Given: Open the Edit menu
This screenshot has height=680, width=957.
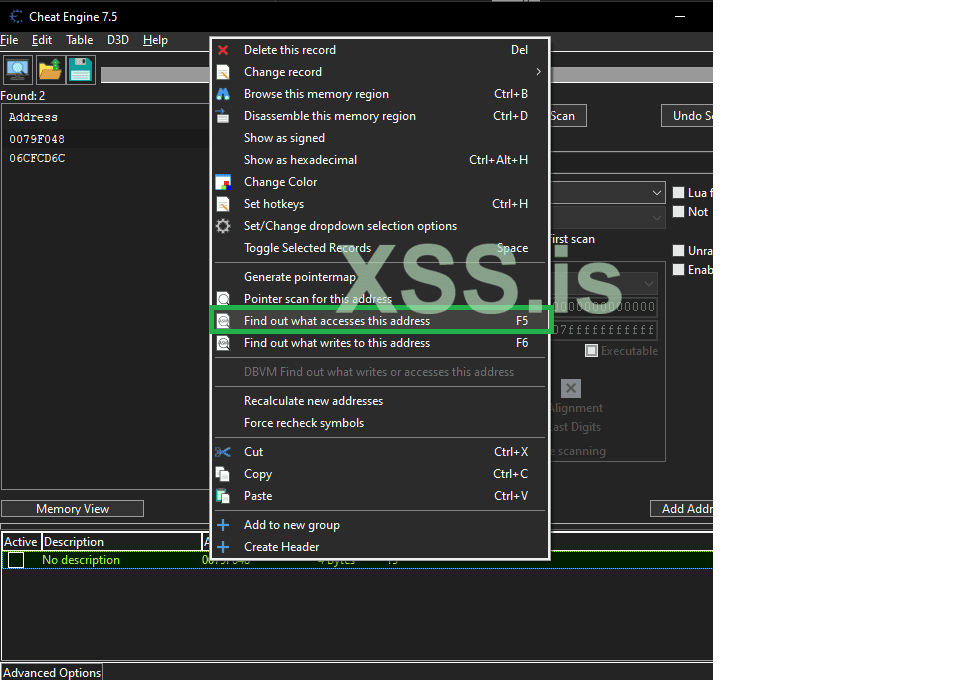Looking at the screenshot, I should click(x=42, y=40).
